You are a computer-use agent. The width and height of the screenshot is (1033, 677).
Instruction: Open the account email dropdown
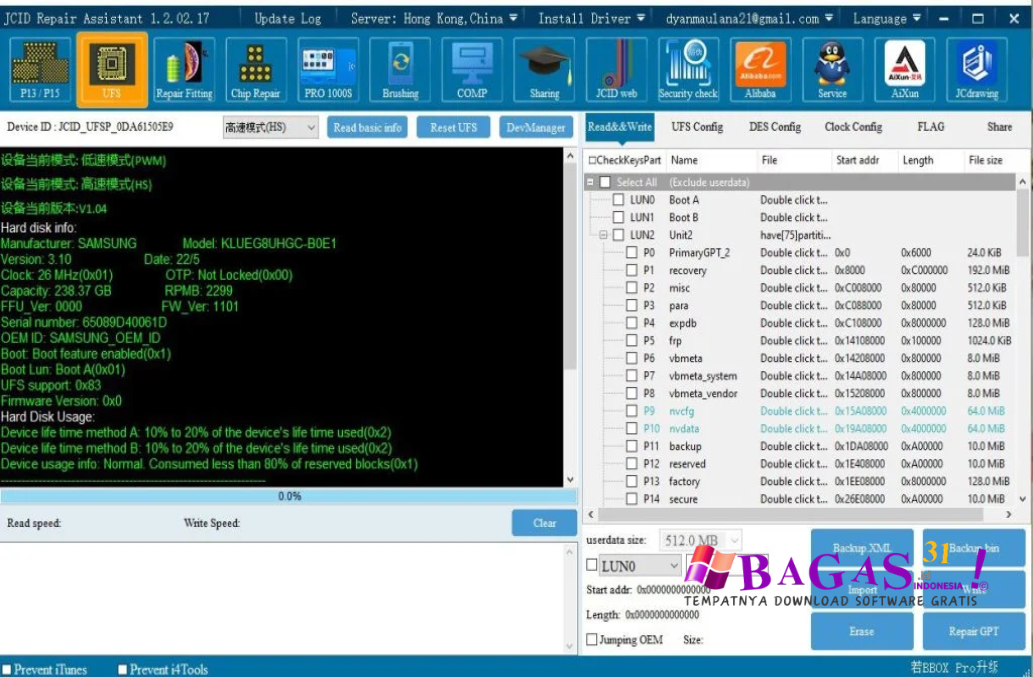tap(749, 18)
